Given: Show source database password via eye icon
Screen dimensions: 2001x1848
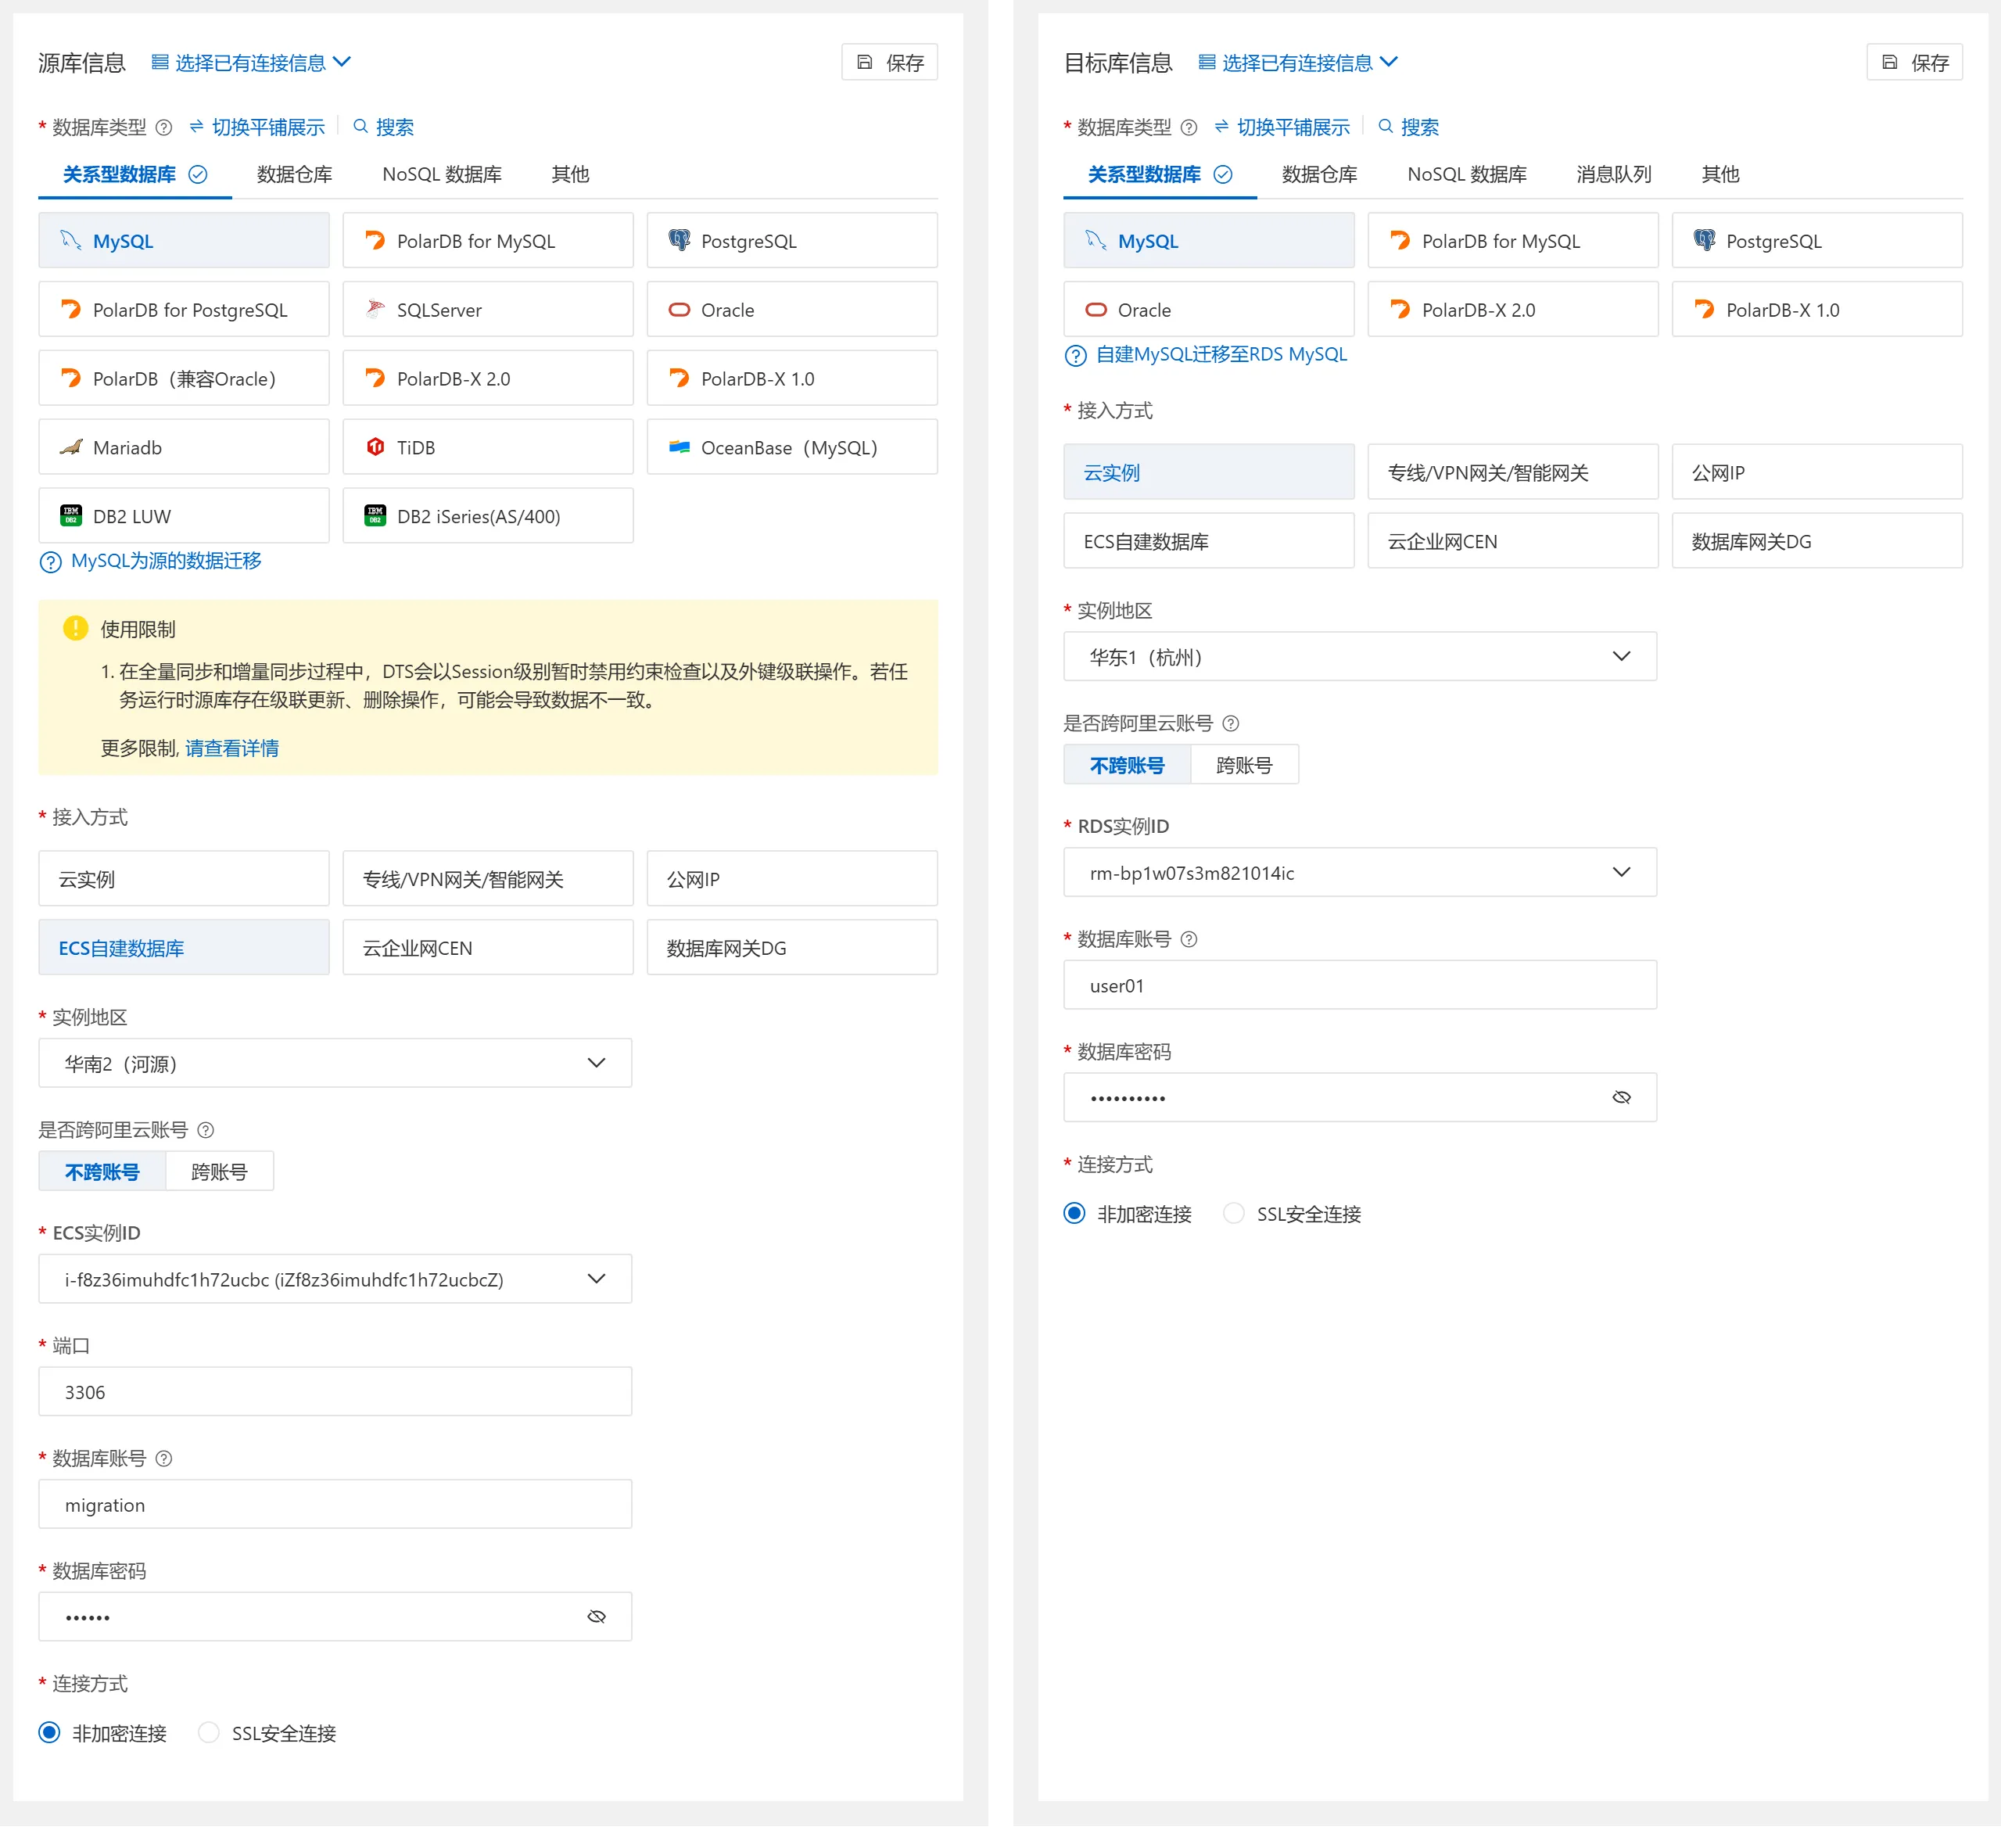Looking at the screenshot, I should (x=597, y=1616).
